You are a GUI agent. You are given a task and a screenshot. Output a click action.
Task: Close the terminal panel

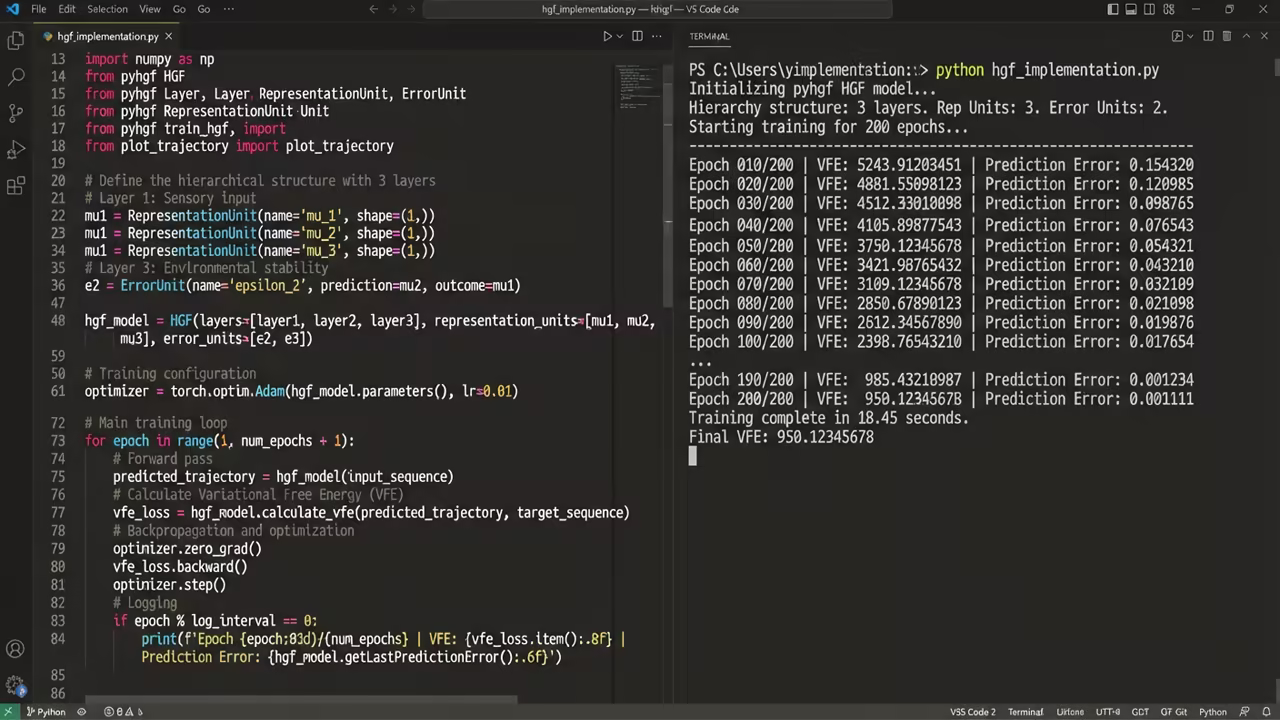click(x=1265, y=36)
